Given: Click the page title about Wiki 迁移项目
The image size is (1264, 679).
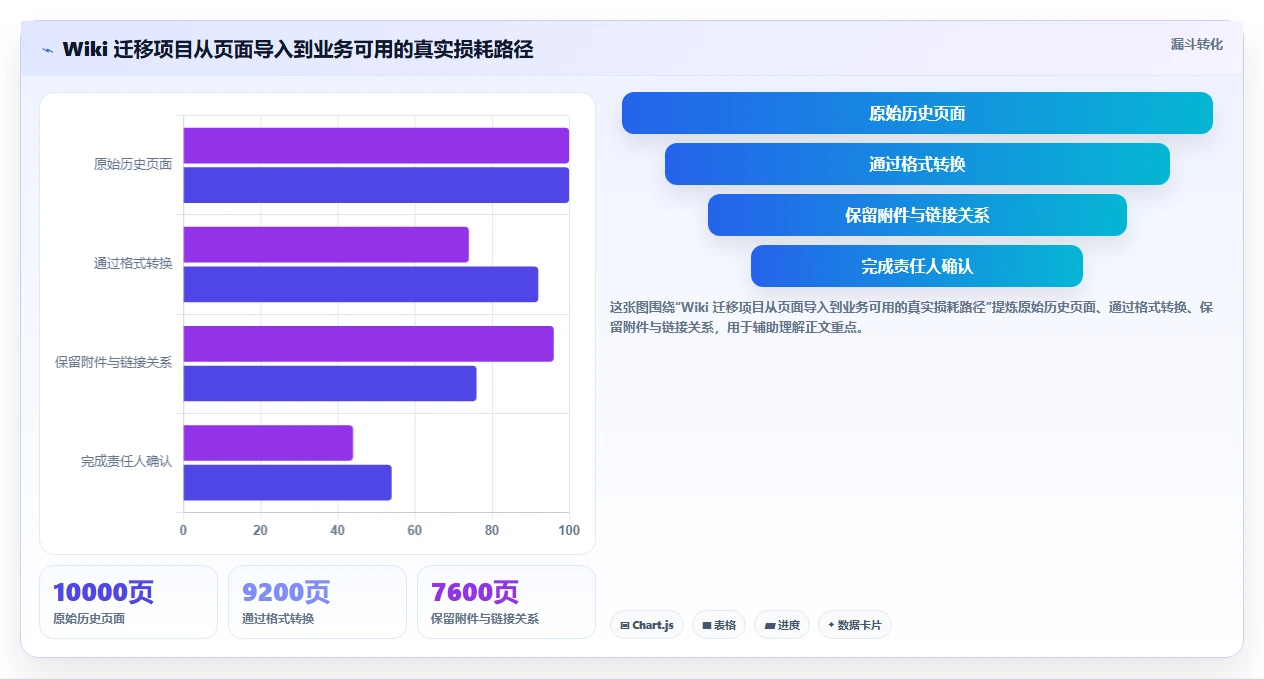Looking at the screenshot, I should pyautogui.click(x=298, y=50).
